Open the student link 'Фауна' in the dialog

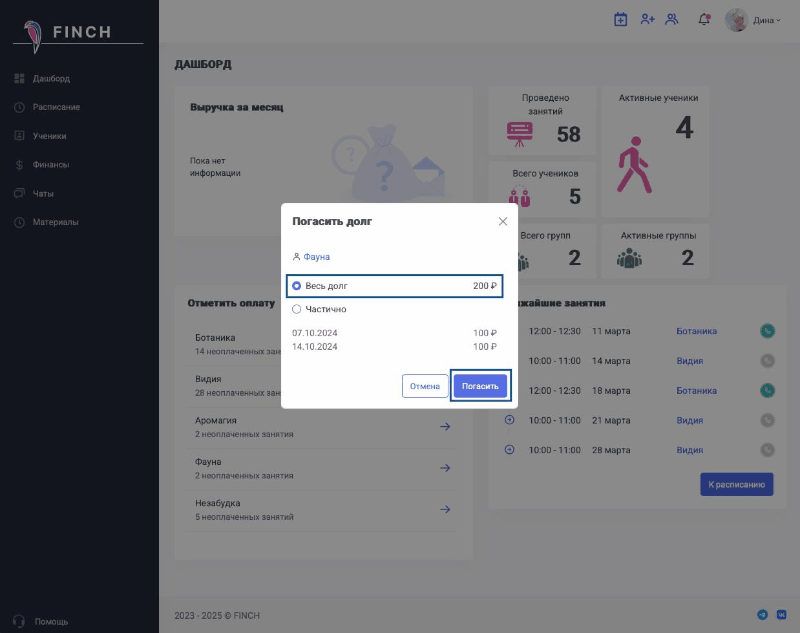click(316, 257)
